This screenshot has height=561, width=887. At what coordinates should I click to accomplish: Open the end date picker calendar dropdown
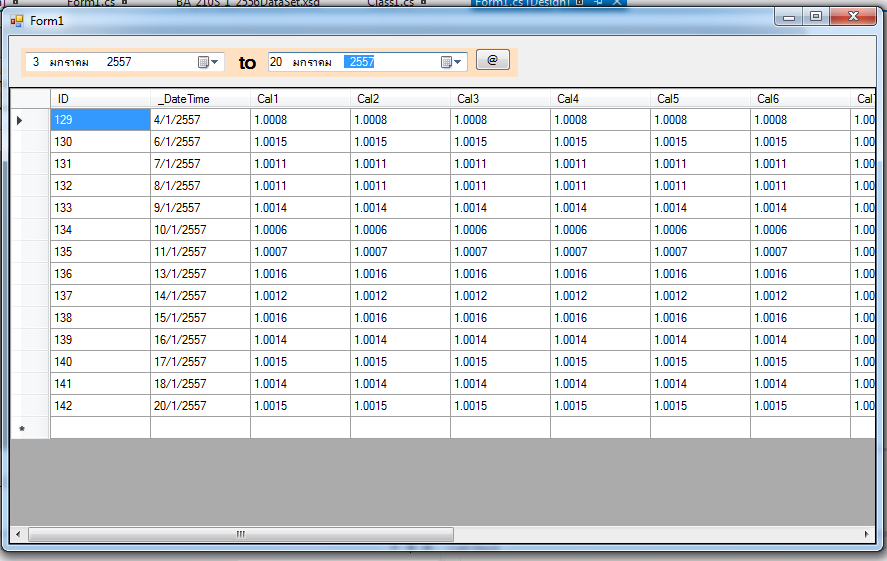(452, 62)
